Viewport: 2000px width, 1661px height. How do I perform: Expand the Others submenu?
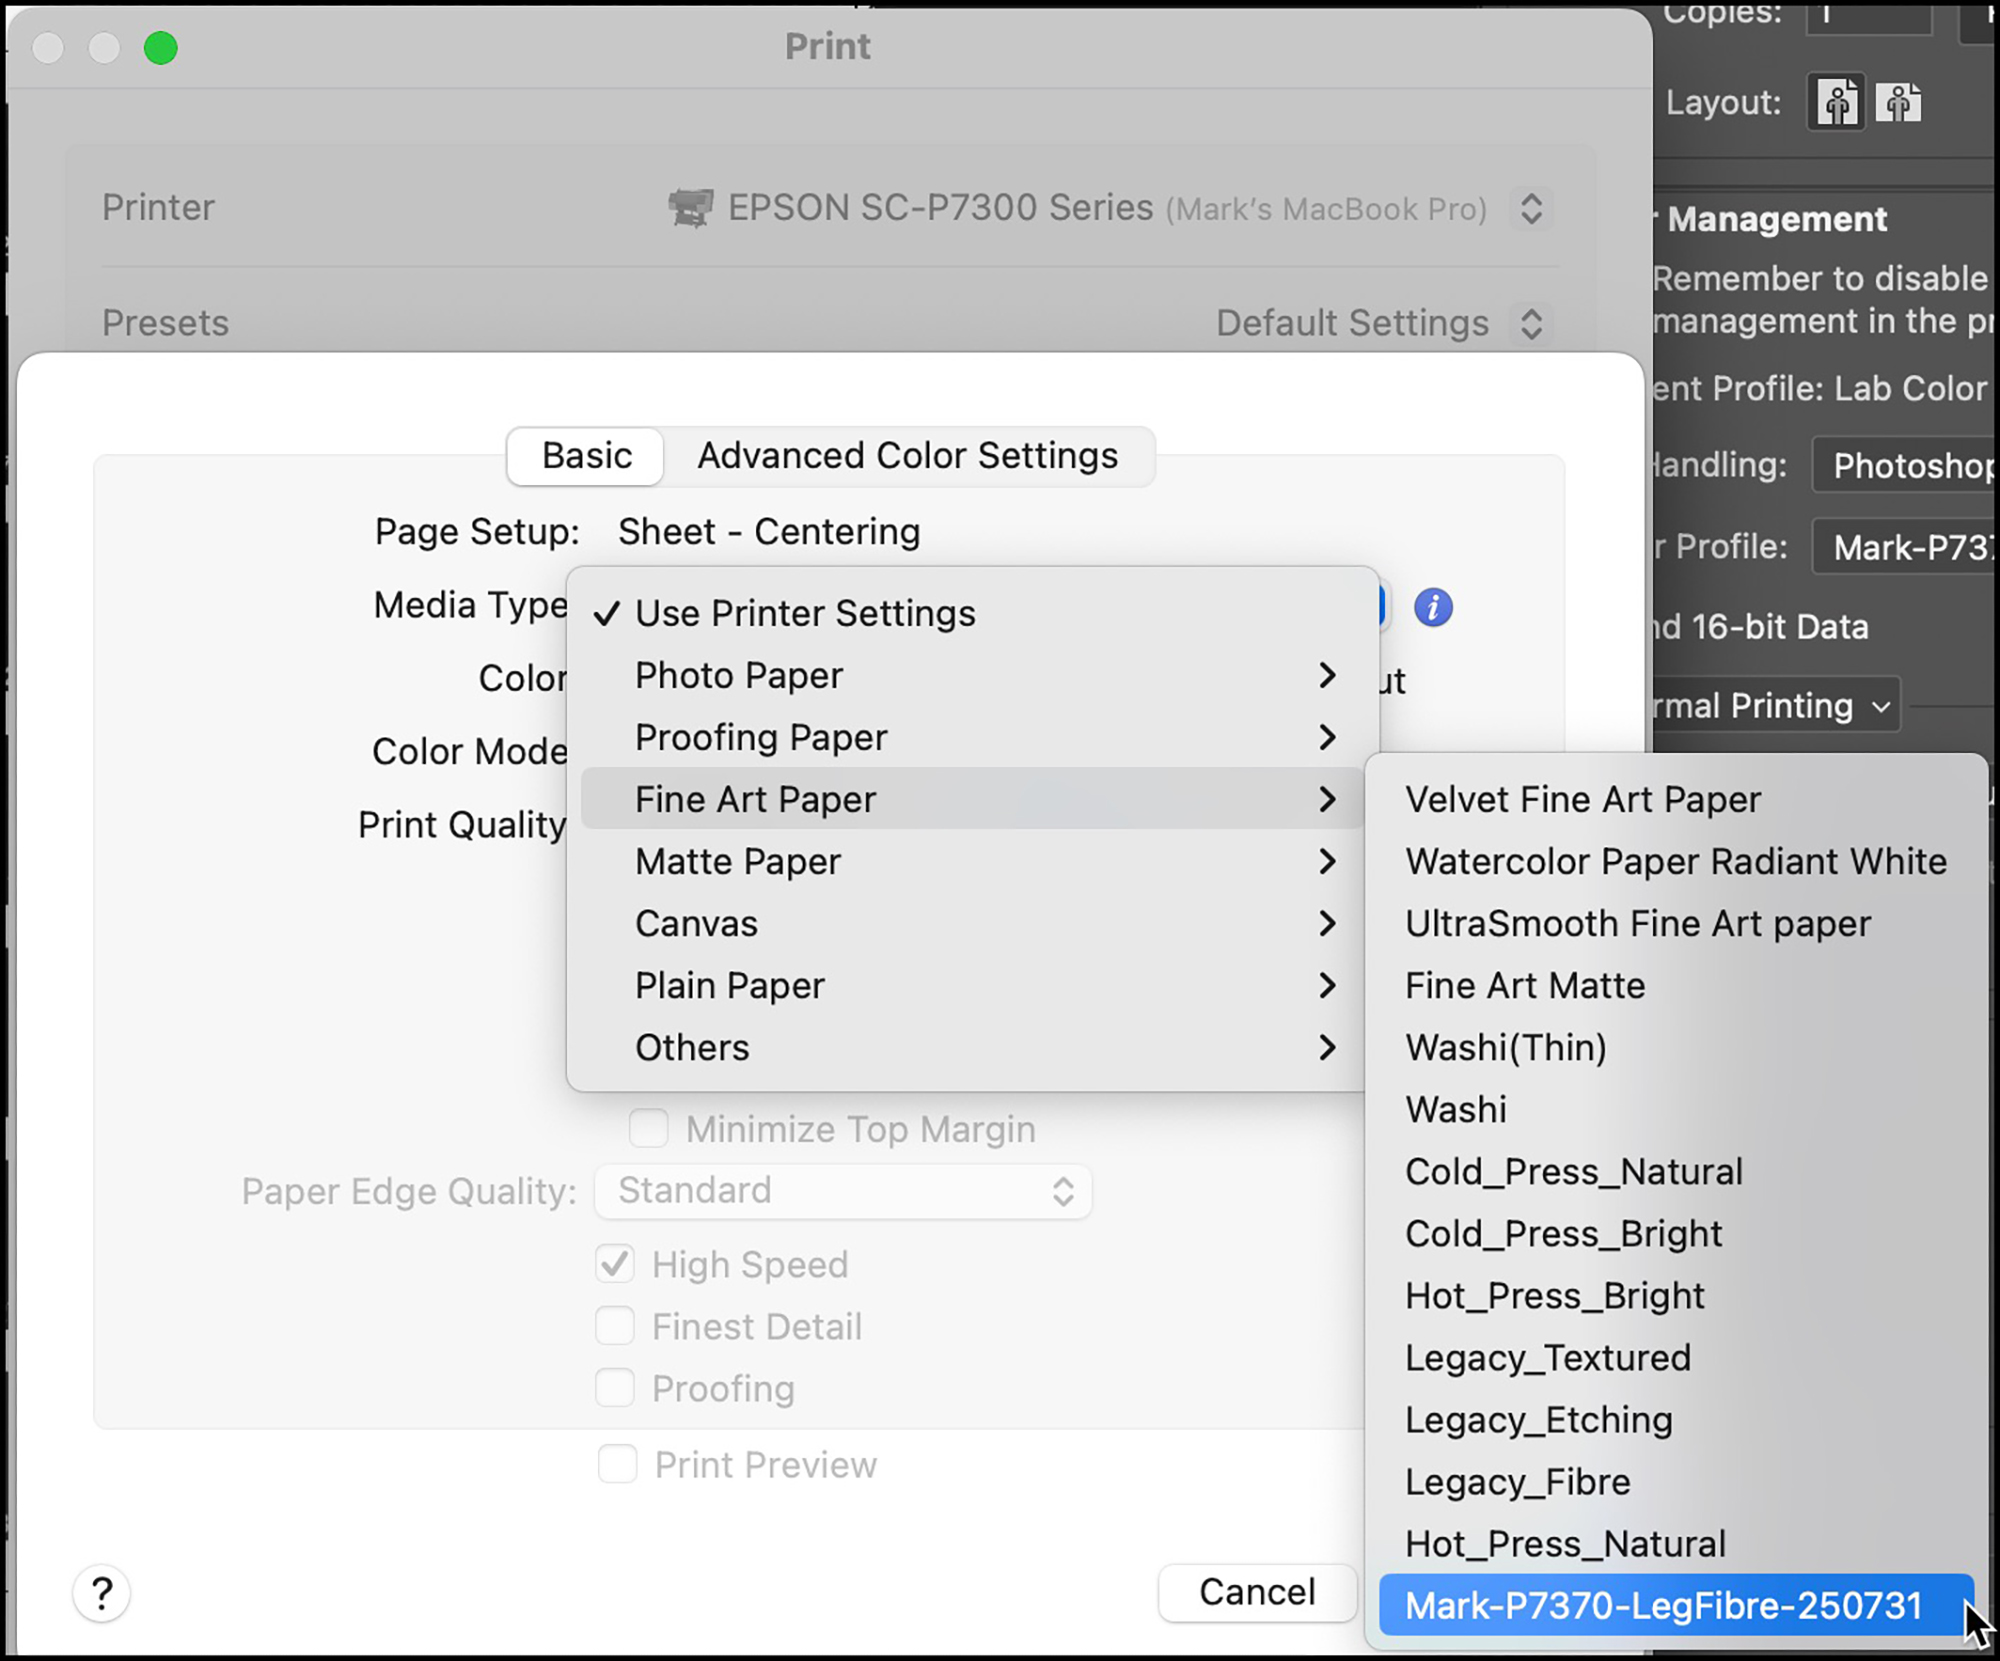(971, 1047)
